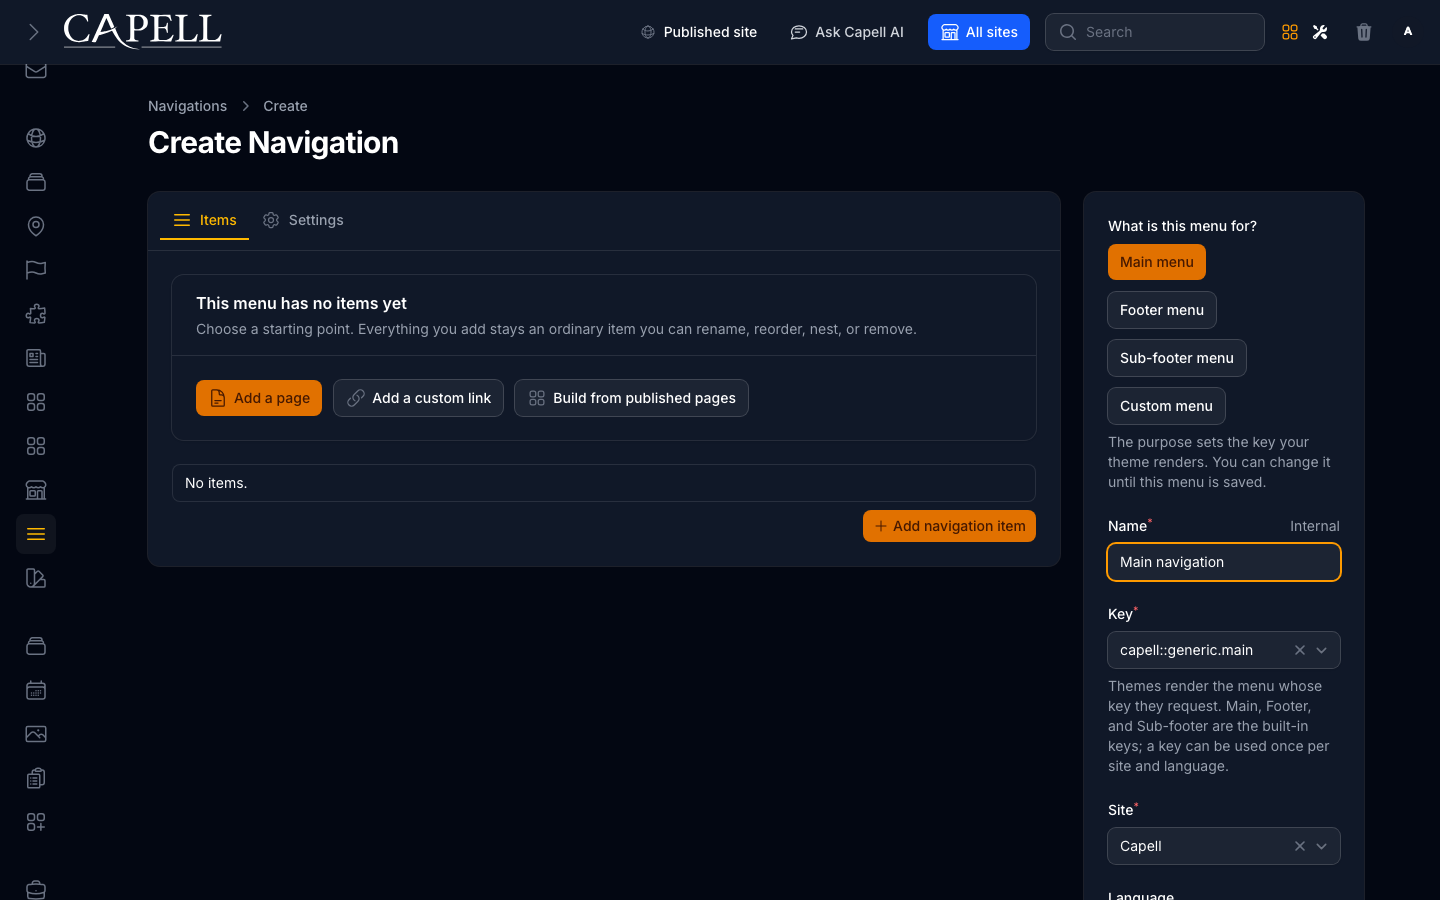1440x900 pixels.
Task: Open the location pin sidebar icon
Action: click(x=36, y=226)
